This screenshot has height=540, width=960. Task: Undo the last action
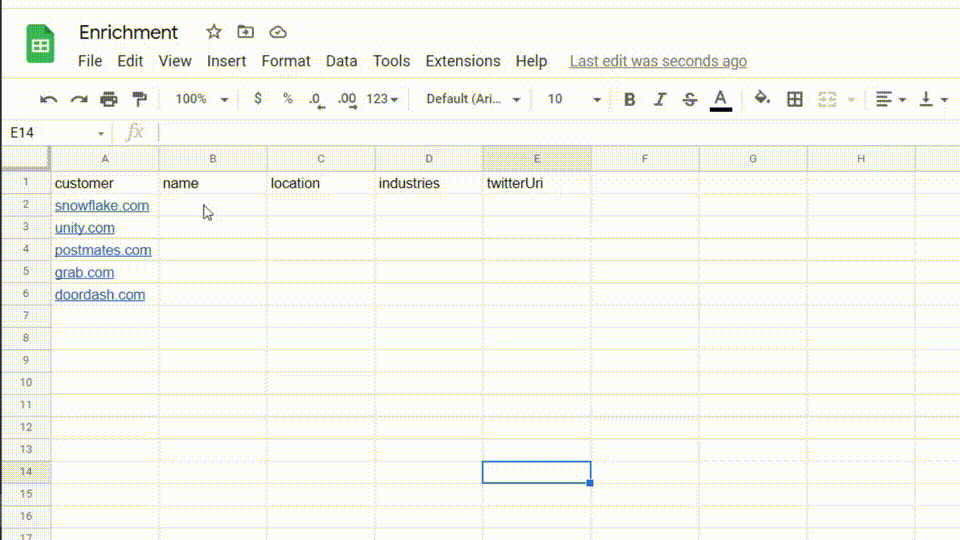point(48,99)
